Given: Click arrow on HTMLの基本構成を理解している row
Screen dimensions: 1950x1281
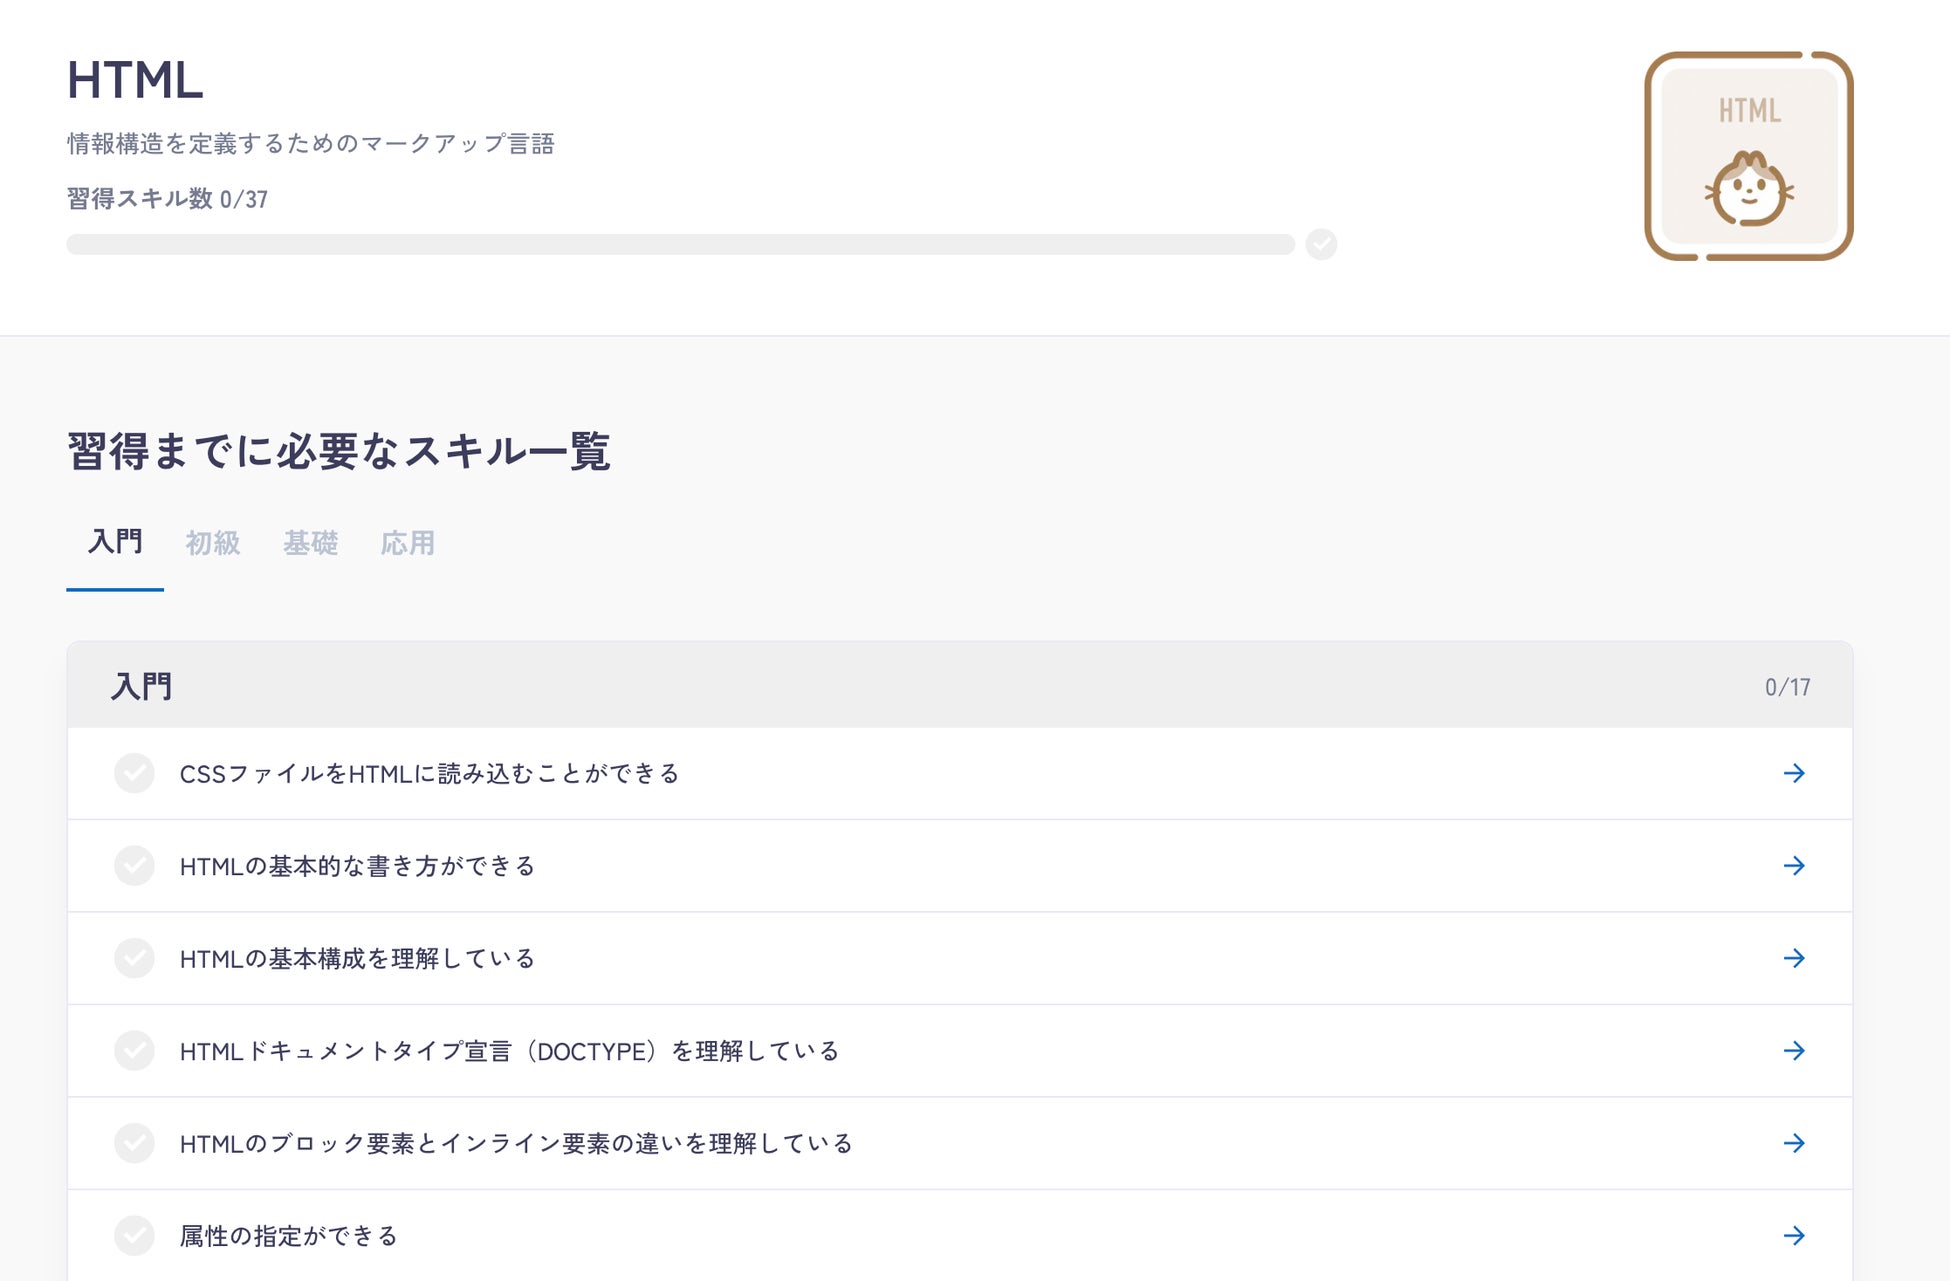Looking at the screenshot, I should (1794, 958).
